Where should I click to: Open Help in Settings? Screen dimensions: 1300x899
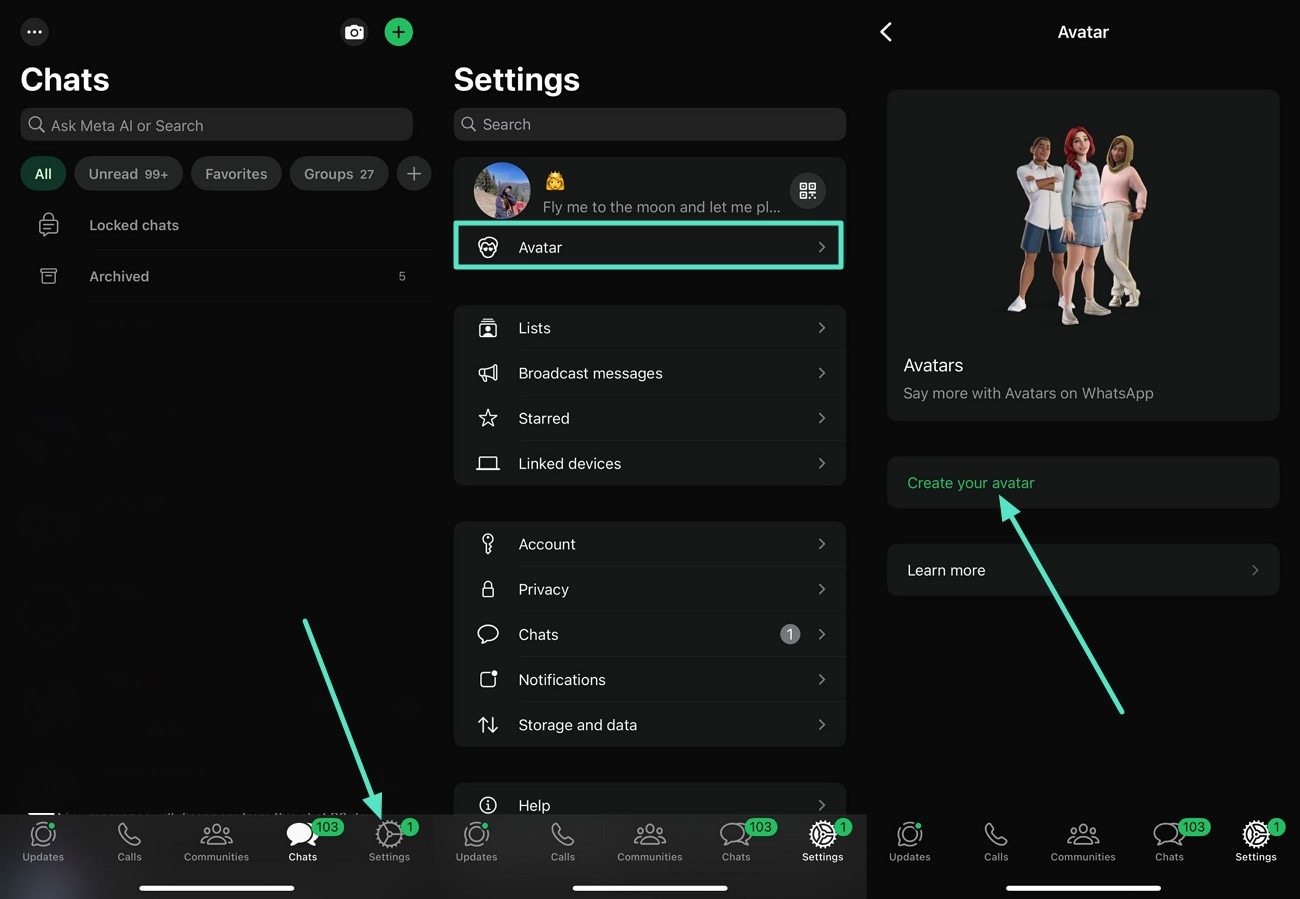650,802
